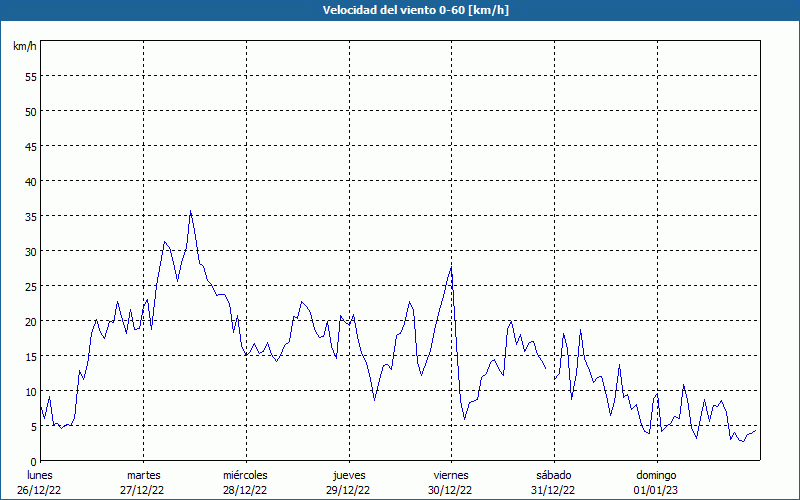Viewport: 800px width, 500px height.
Task: Select the 'martes' day label
Action: [x=143, y=475]
